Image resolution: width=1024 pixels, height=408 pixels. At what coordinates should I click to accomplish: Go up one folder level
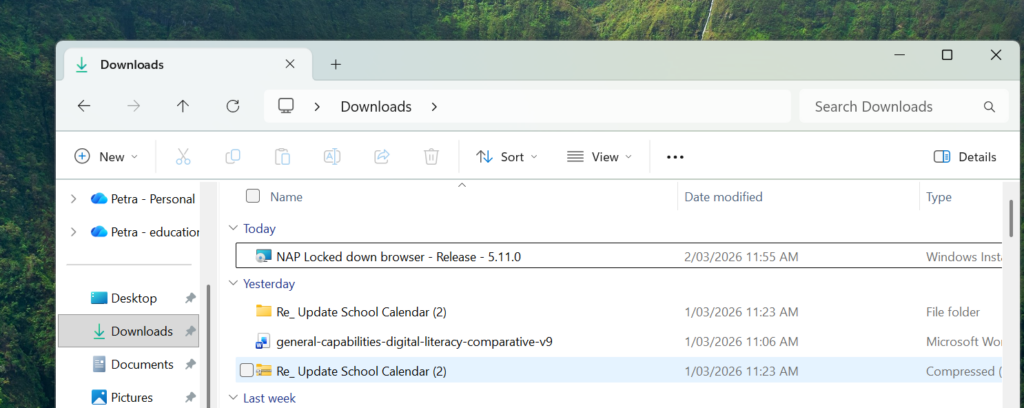(183, 106)
